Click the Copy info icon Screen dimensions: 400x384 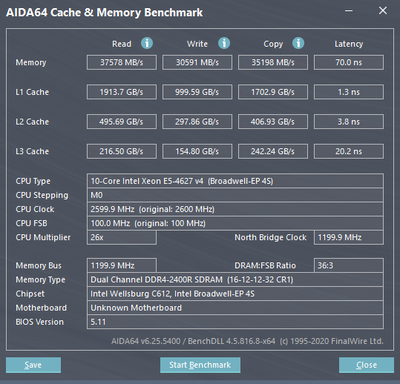point(298,43)
